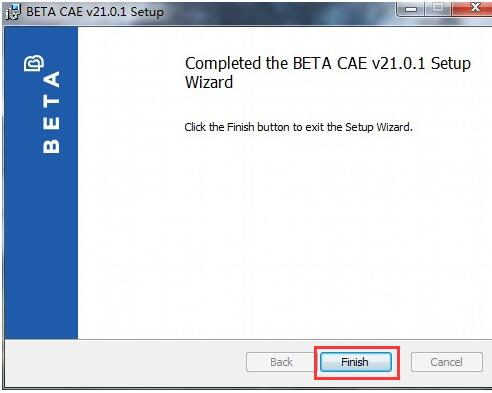
Task: Click the grayed-out Back button
Action: [281, 362]
